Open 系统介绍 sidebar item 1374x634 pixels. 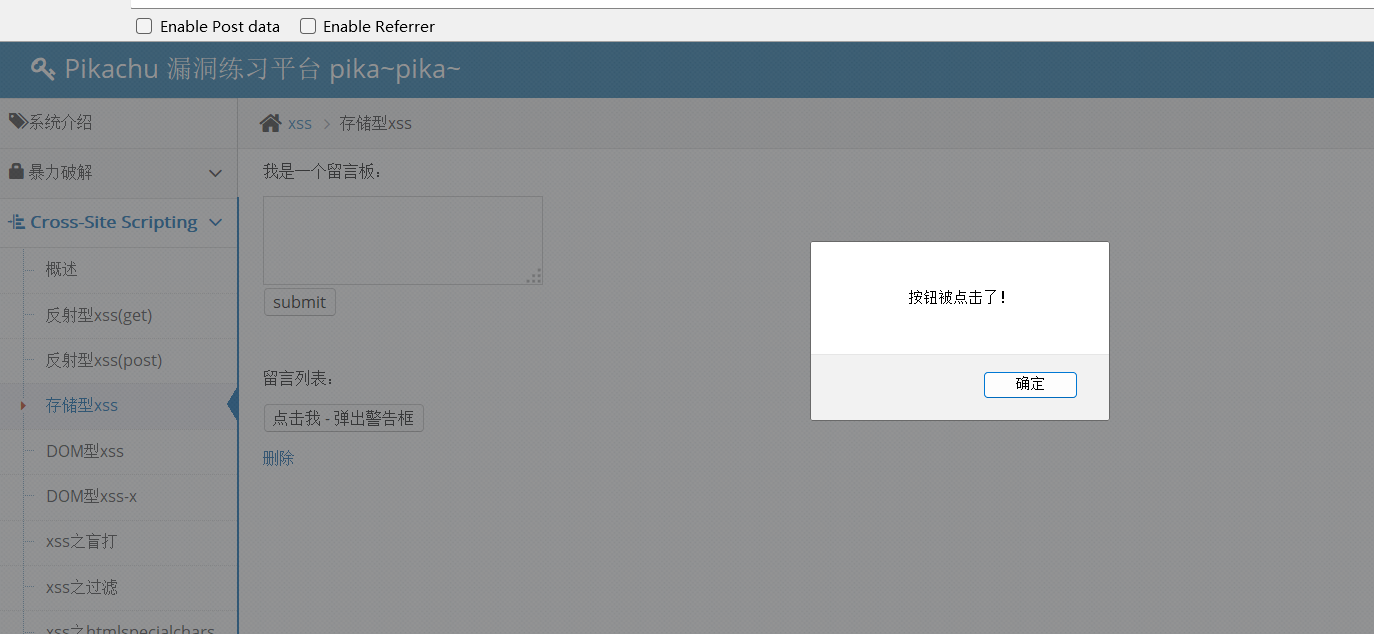(118, 122)
